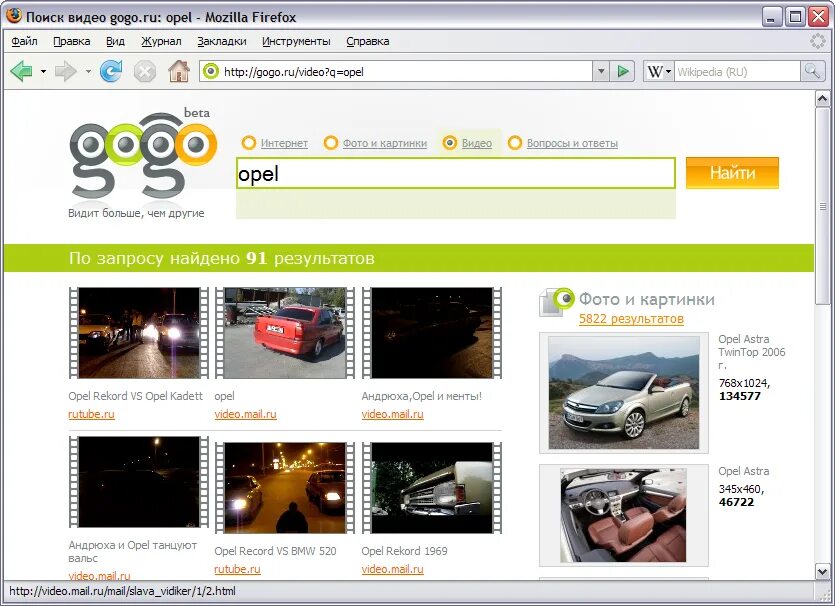The image size is (835, 606).
Task: Open the Файл menu
Action: pyautogui.click(x=24, y=41)
